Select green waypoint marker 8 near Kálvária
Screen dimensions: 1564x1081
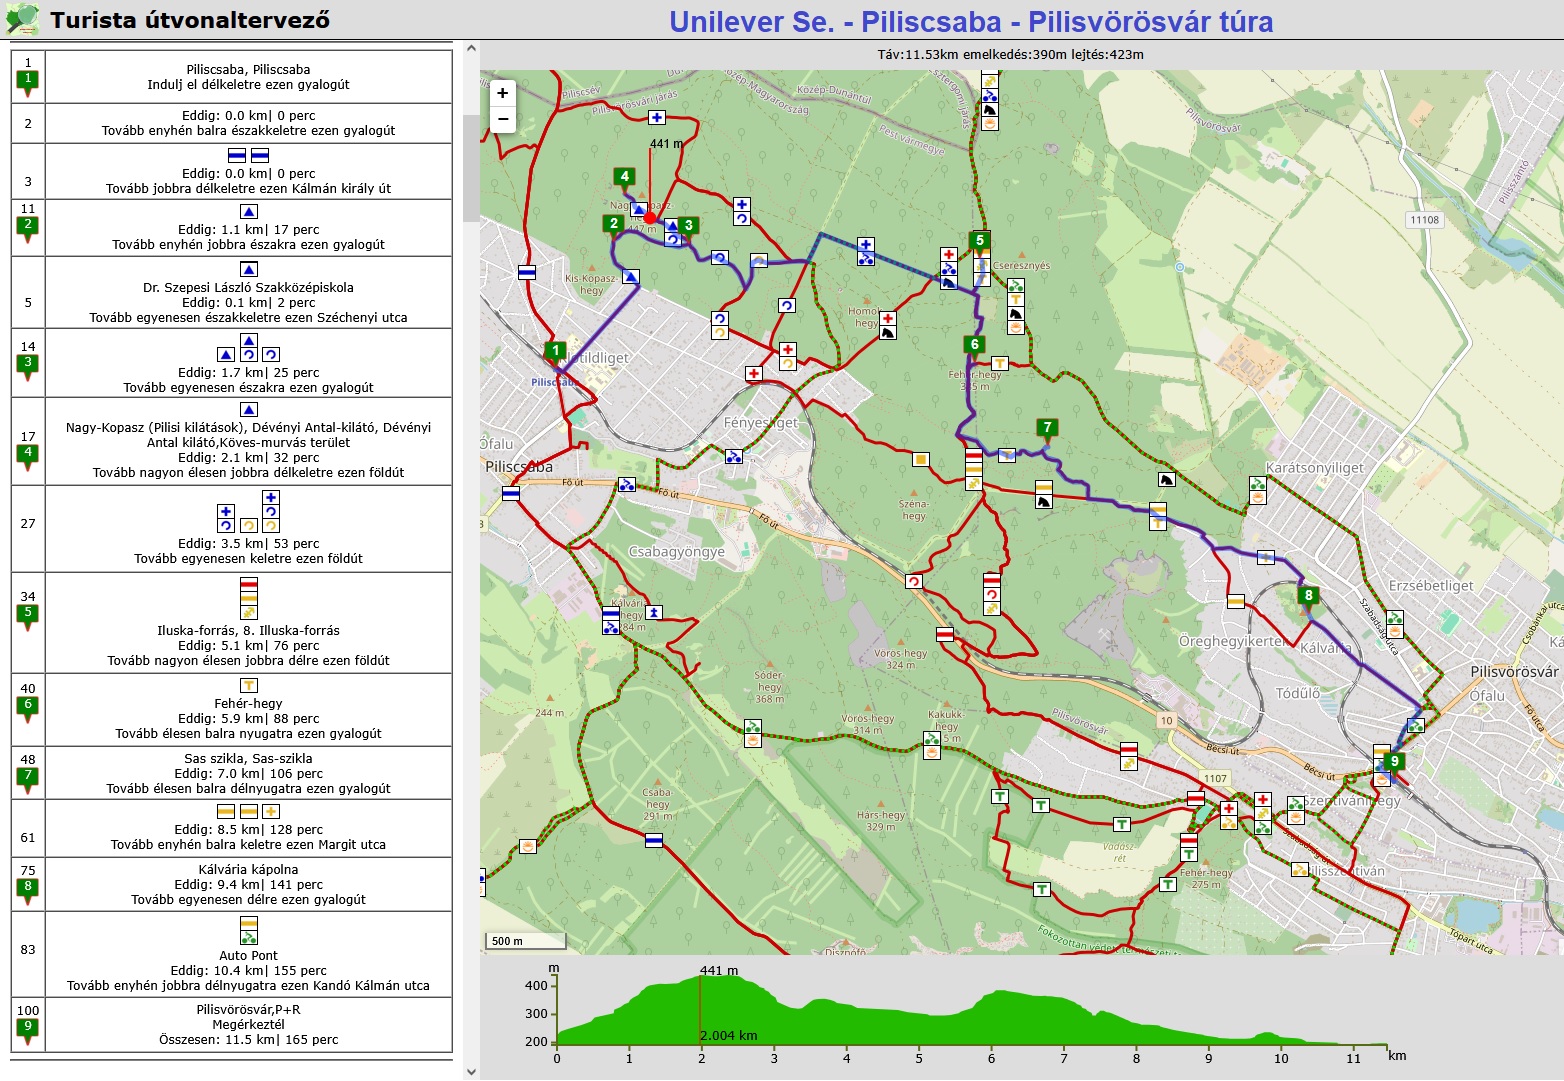click(1308, 597)
